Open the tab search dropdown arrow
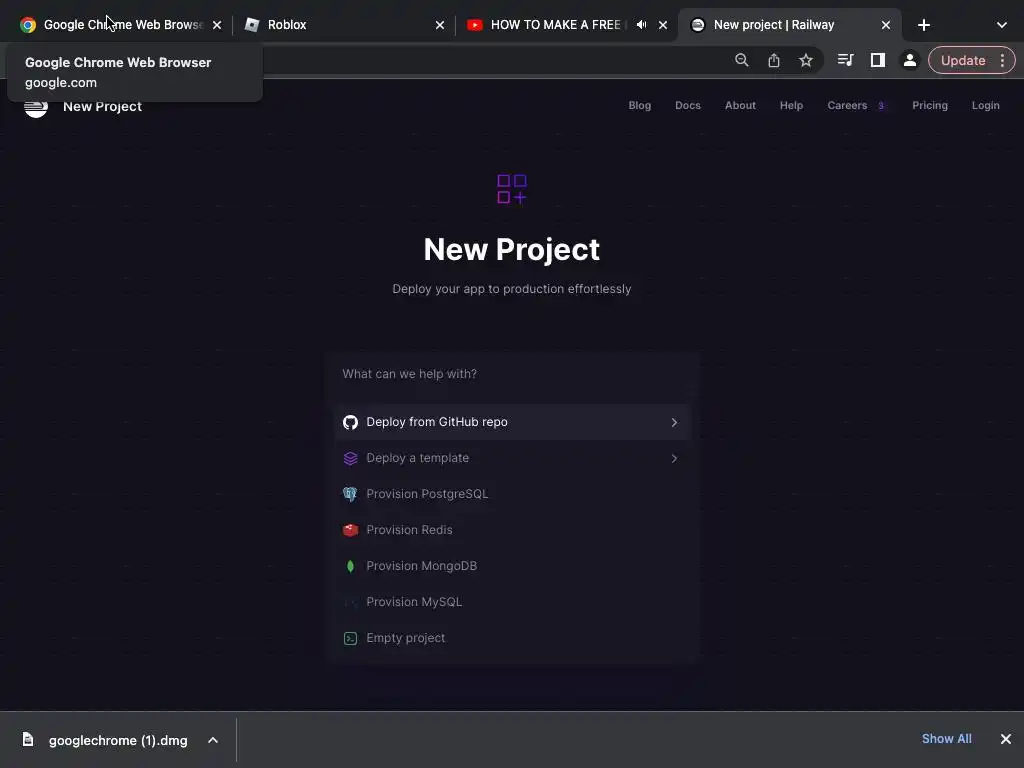 [1002, 25]
